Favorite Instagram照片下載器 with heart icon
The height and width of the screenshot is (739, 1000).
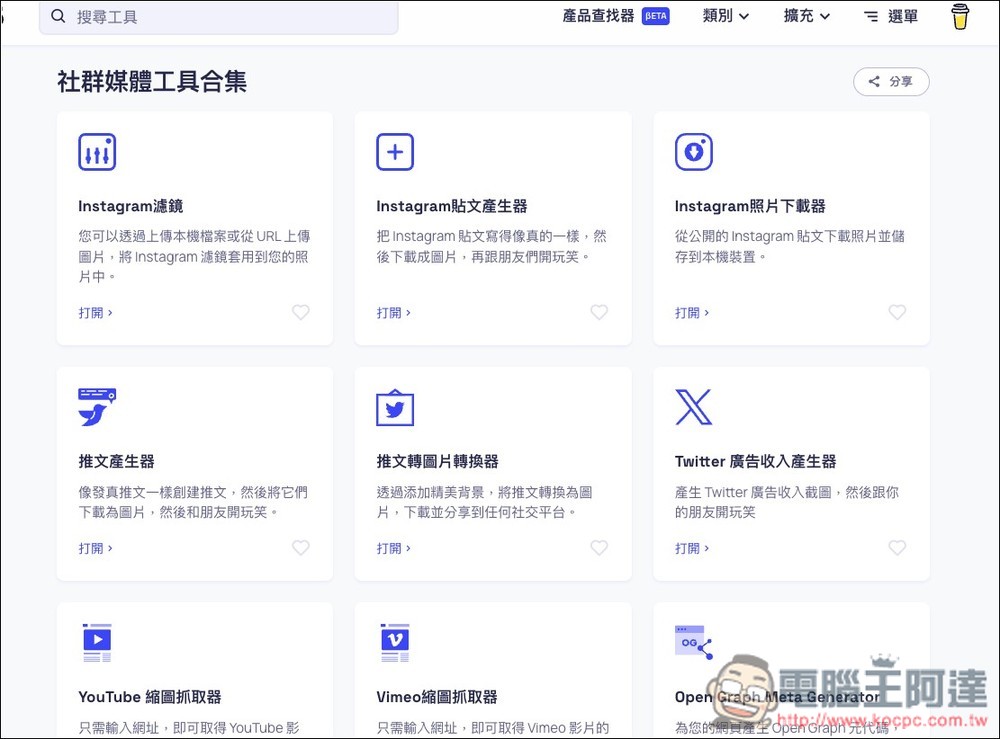(897, 312)
